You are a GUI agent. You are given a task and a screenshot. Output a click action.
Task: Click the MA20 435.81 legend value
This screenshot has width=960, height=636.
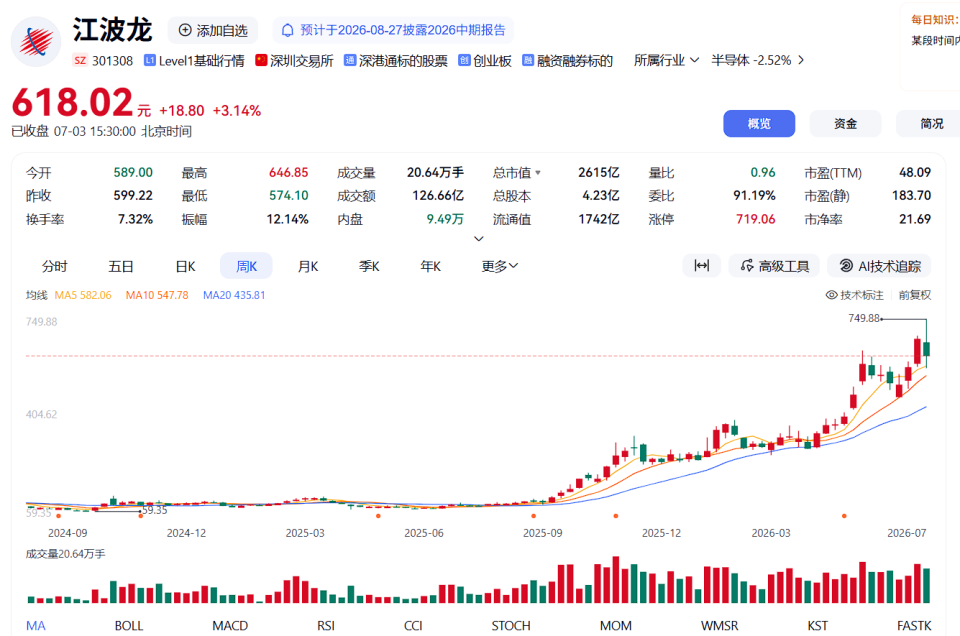[x=234, y=295]
